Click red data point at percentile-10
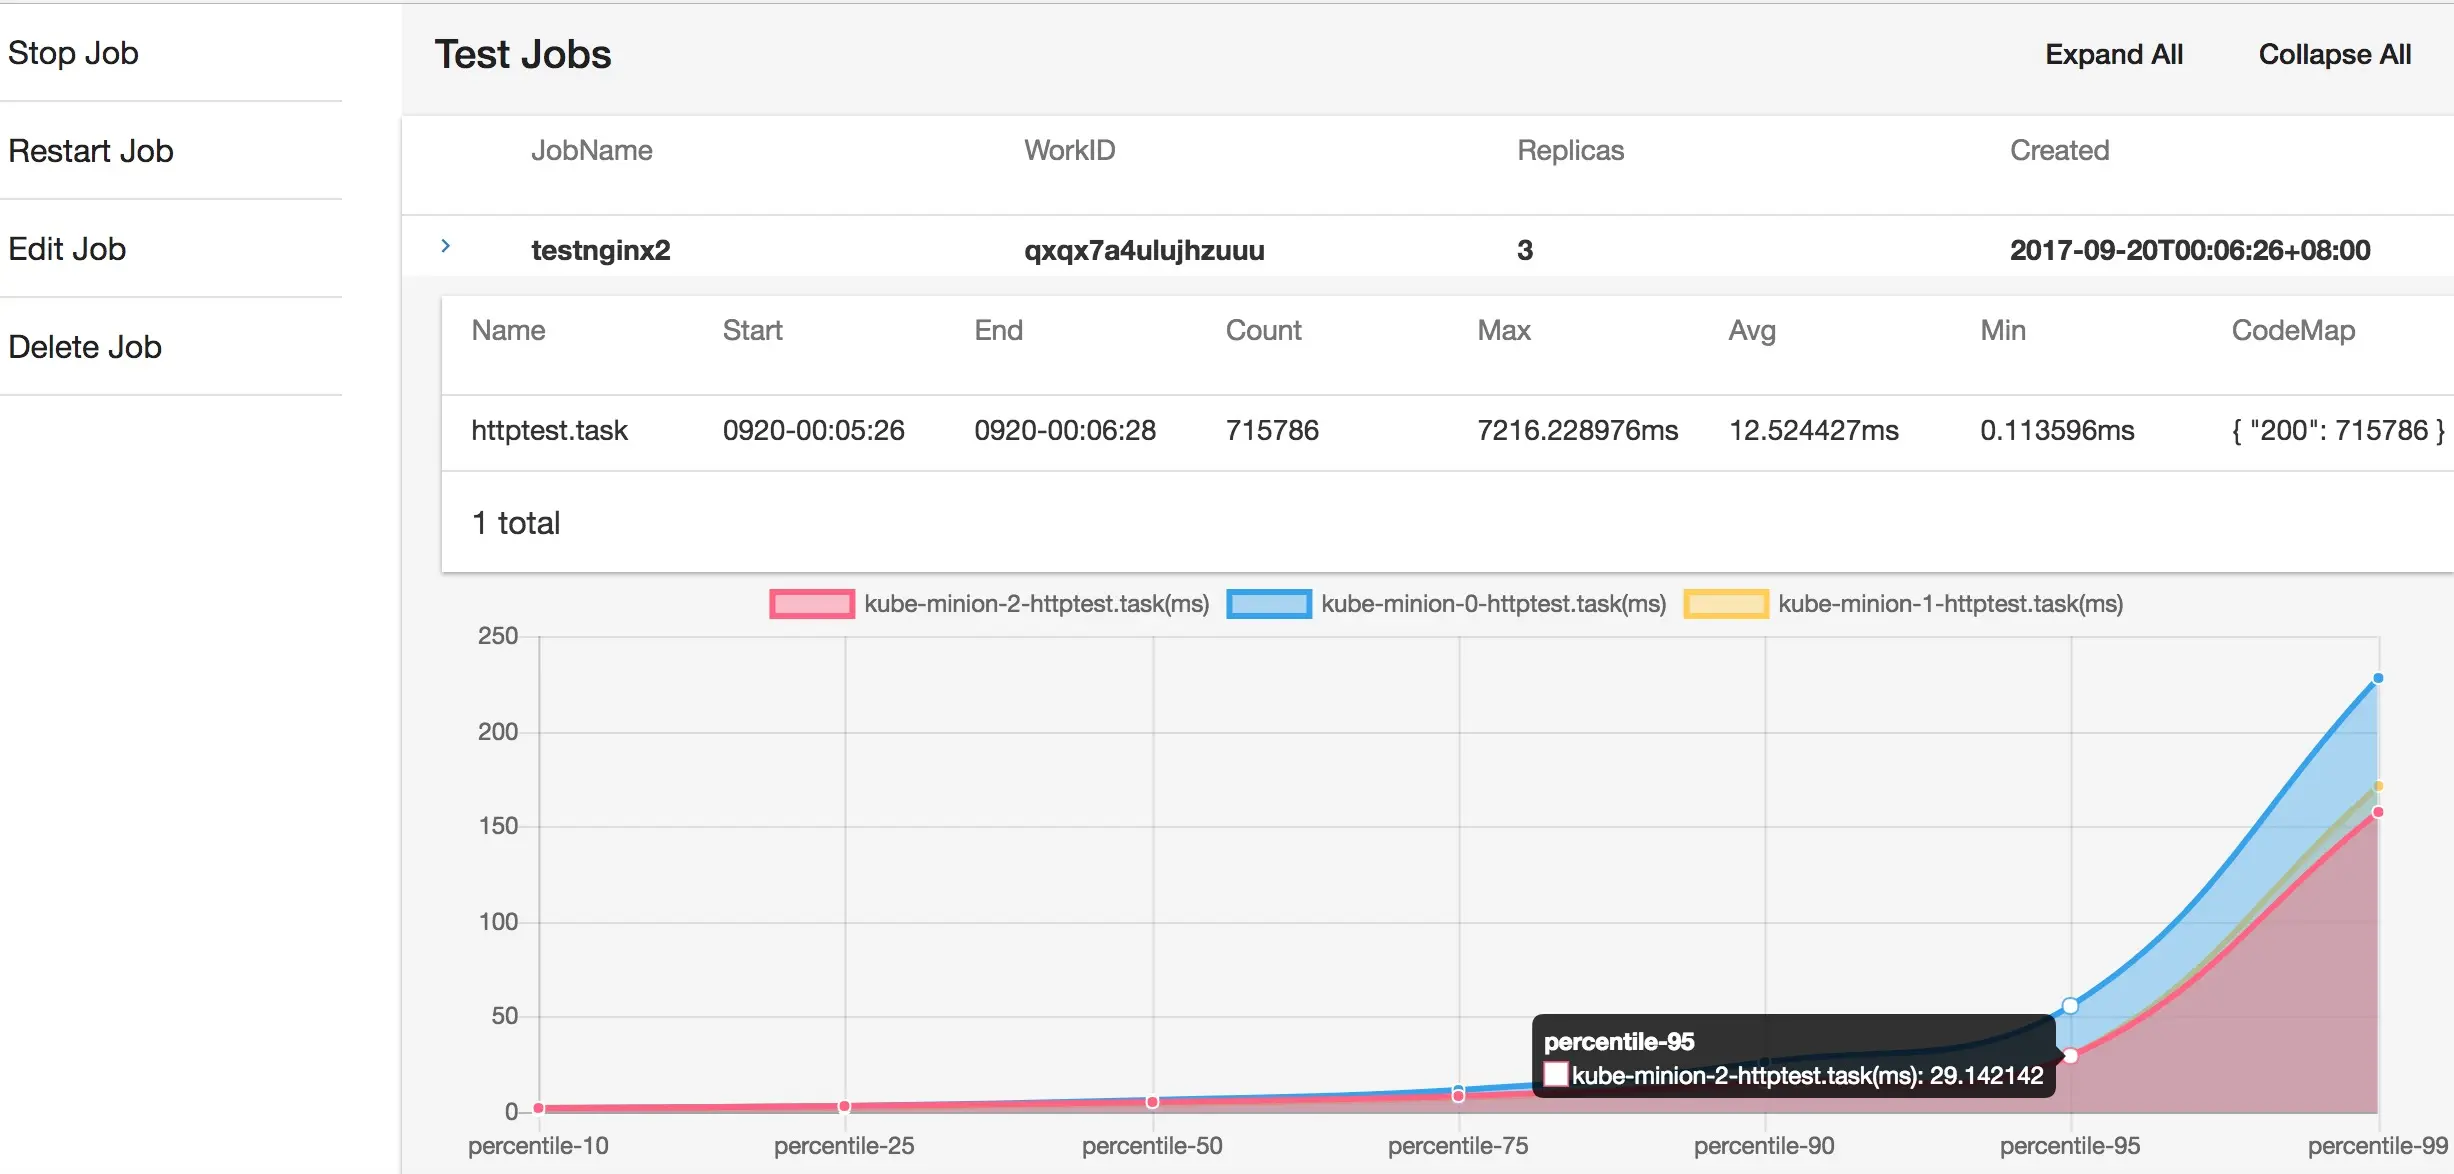This screenshot has height=1174, width=2454. click(539, 1108)
